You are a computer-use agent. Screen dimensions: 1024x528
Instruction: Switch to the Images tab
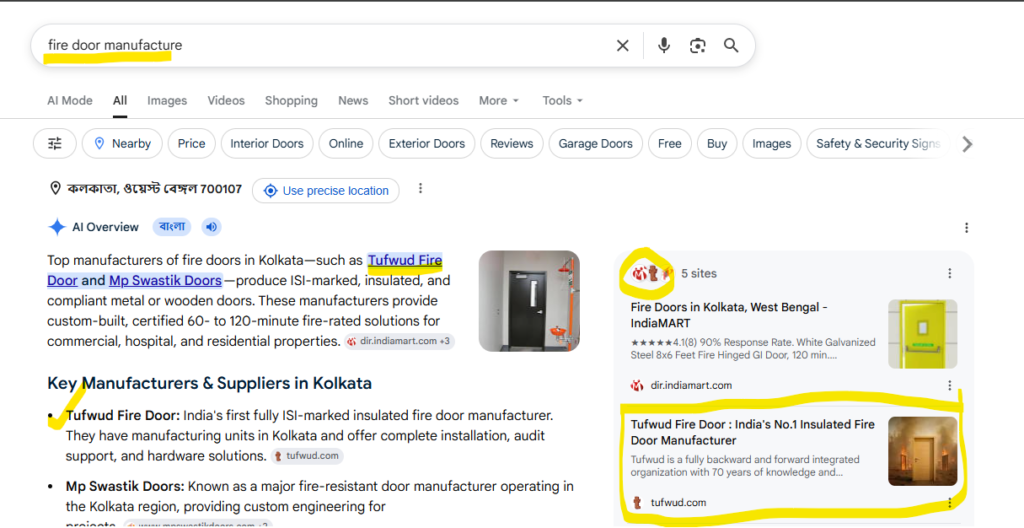(x=167, y=101)
